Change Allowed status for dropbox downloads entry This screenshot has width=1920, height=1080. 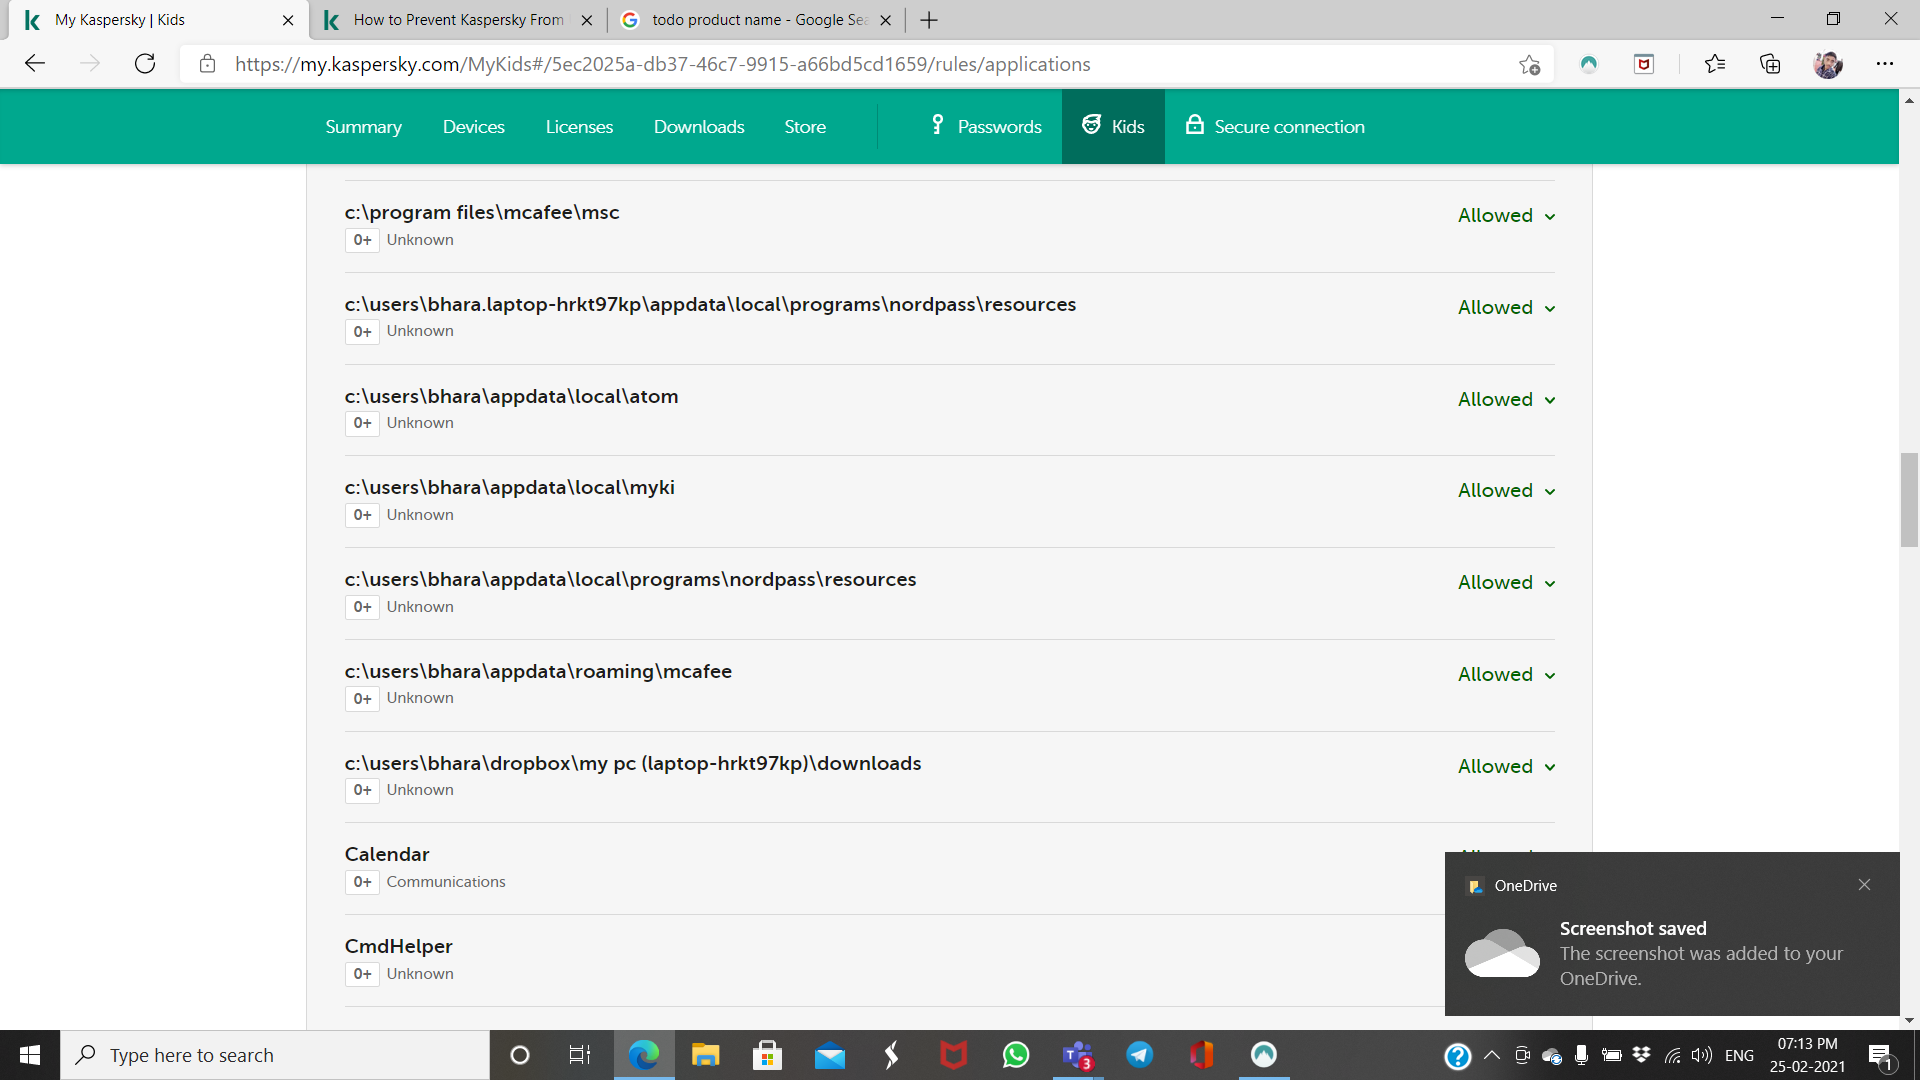[1506, 766]
